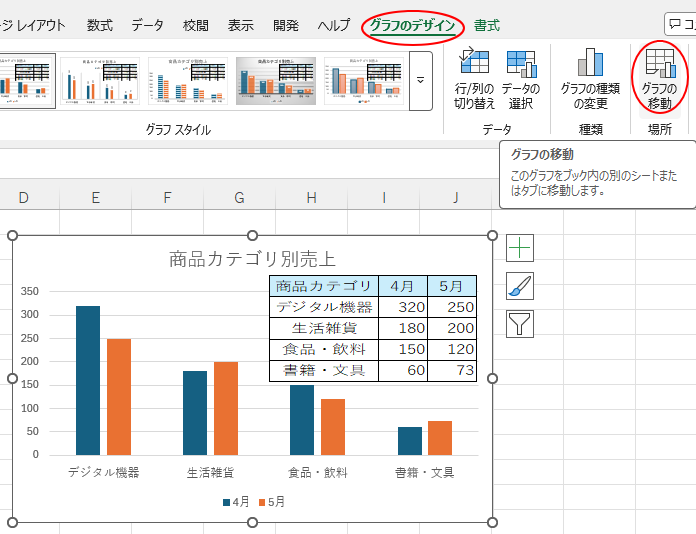Click orange 5月 bar for デジタル機器

click(x=119, y=397)
